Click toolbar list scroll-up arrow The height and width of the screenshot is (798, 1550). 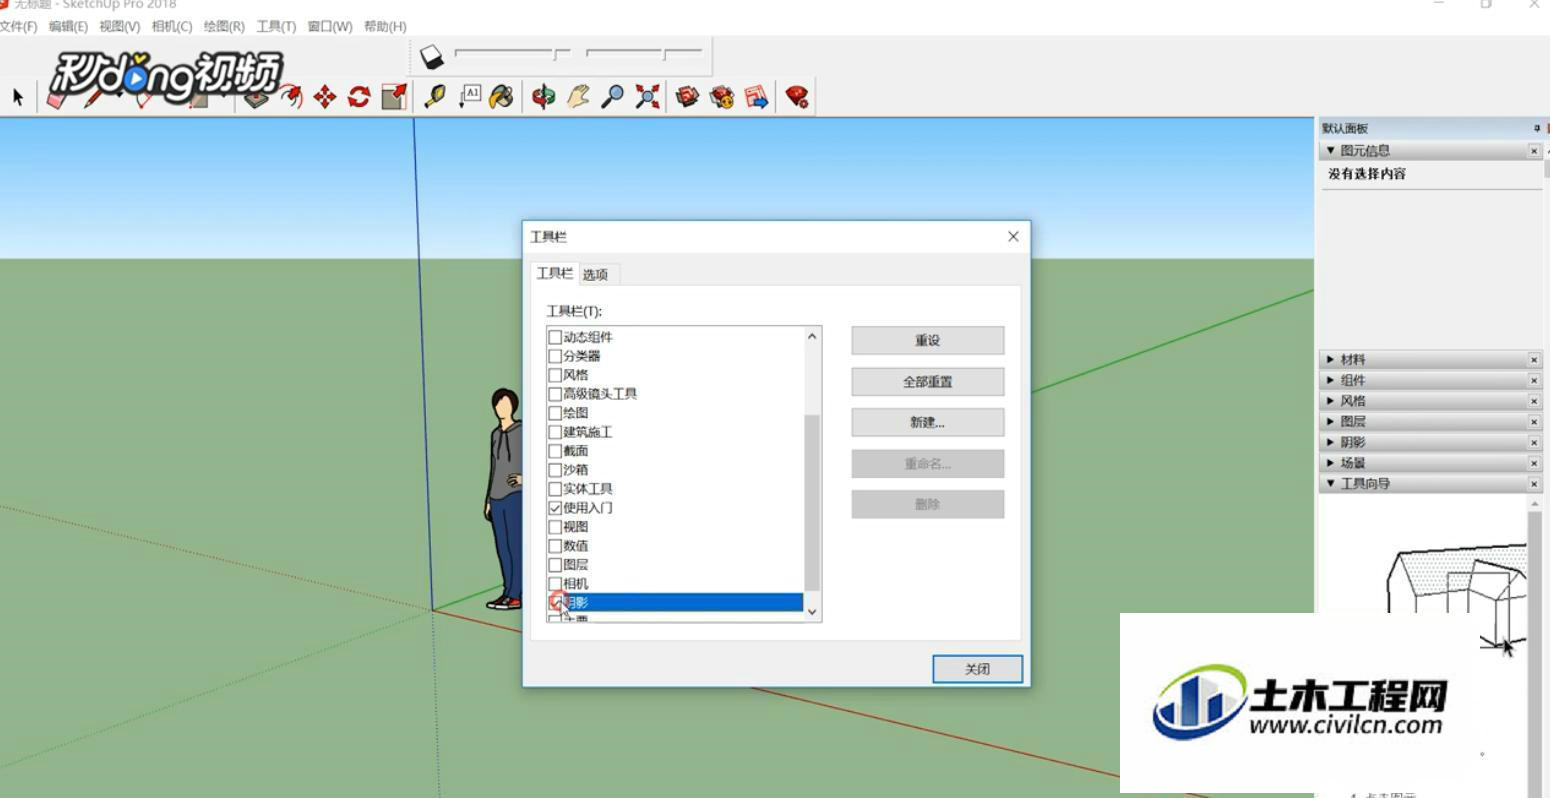pos(812,337)
